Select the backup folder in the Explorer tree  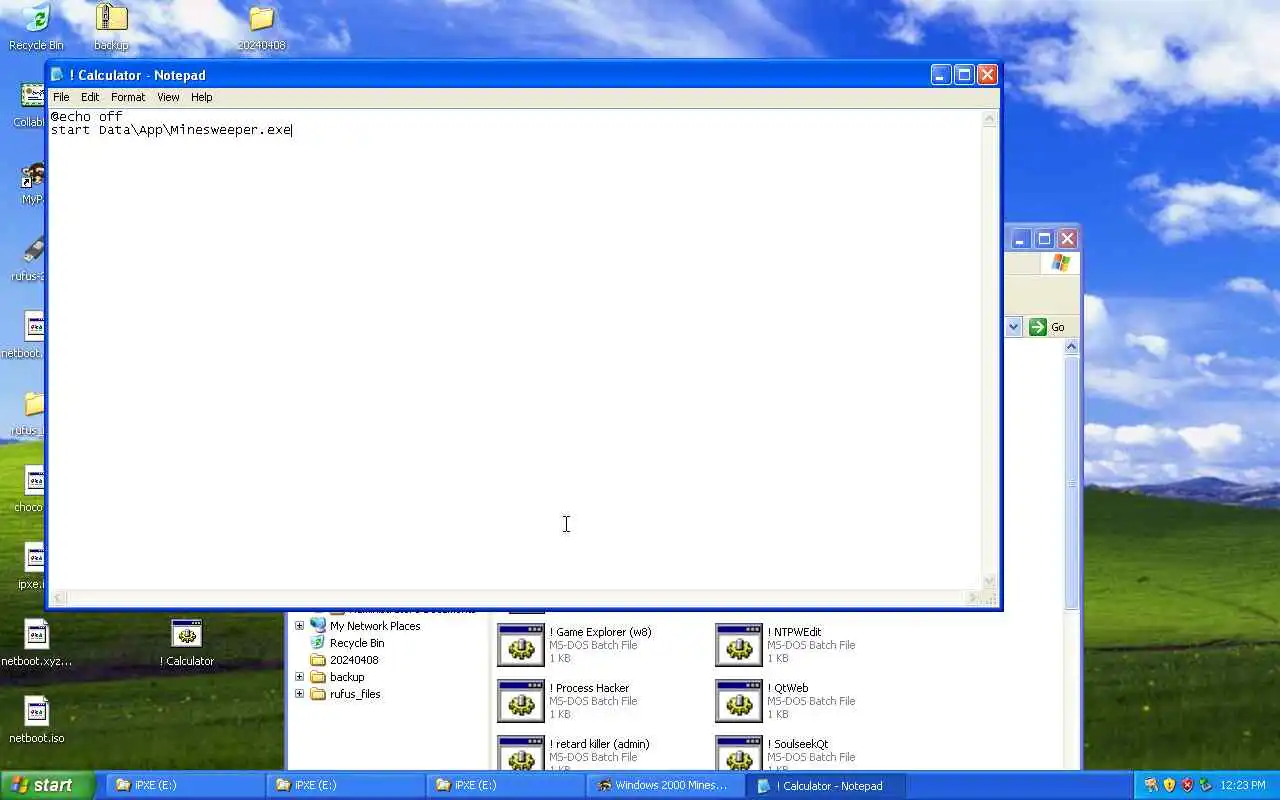coord(347,677)
